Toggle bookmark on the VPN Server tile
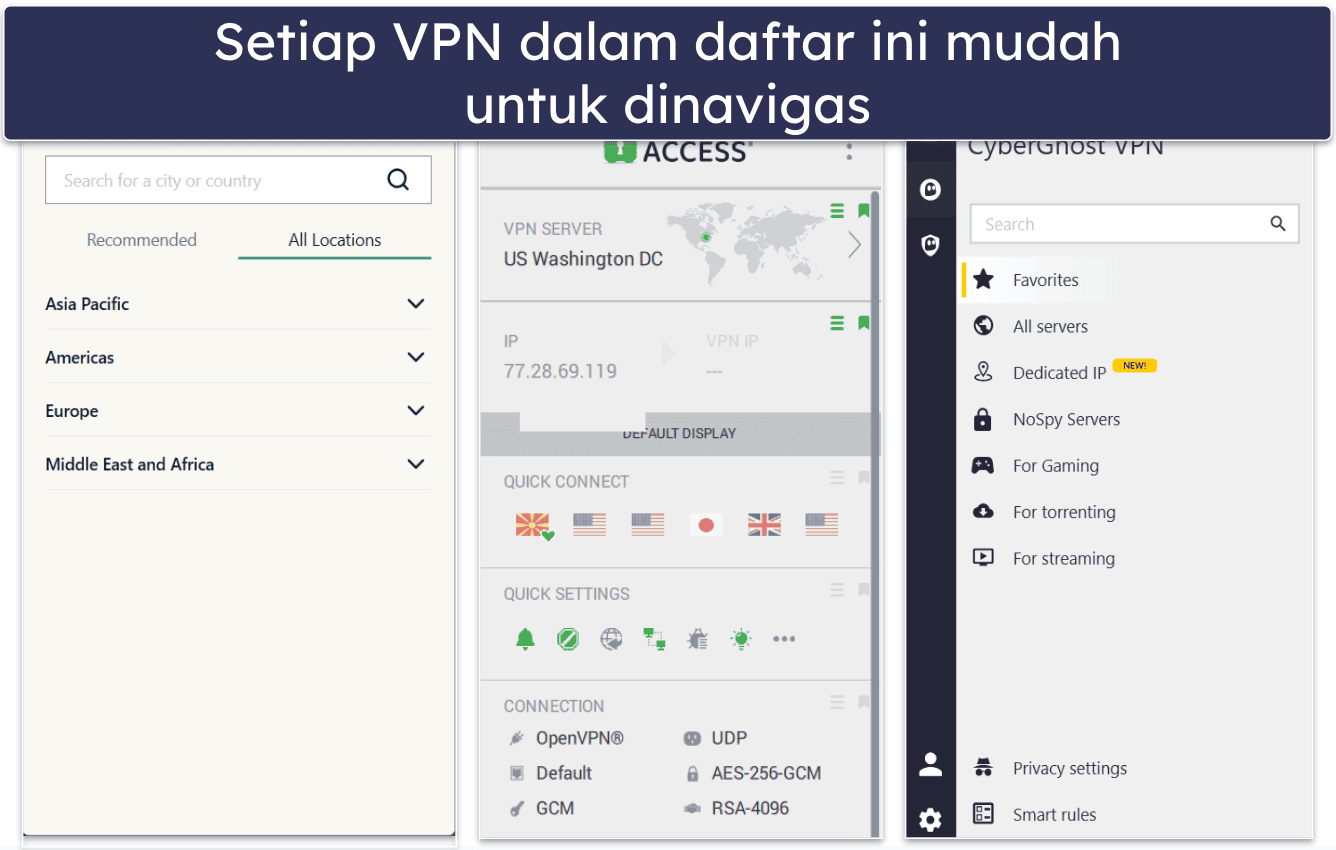Viewport: 1336px width, 850px height. click(x=864, y=210)
